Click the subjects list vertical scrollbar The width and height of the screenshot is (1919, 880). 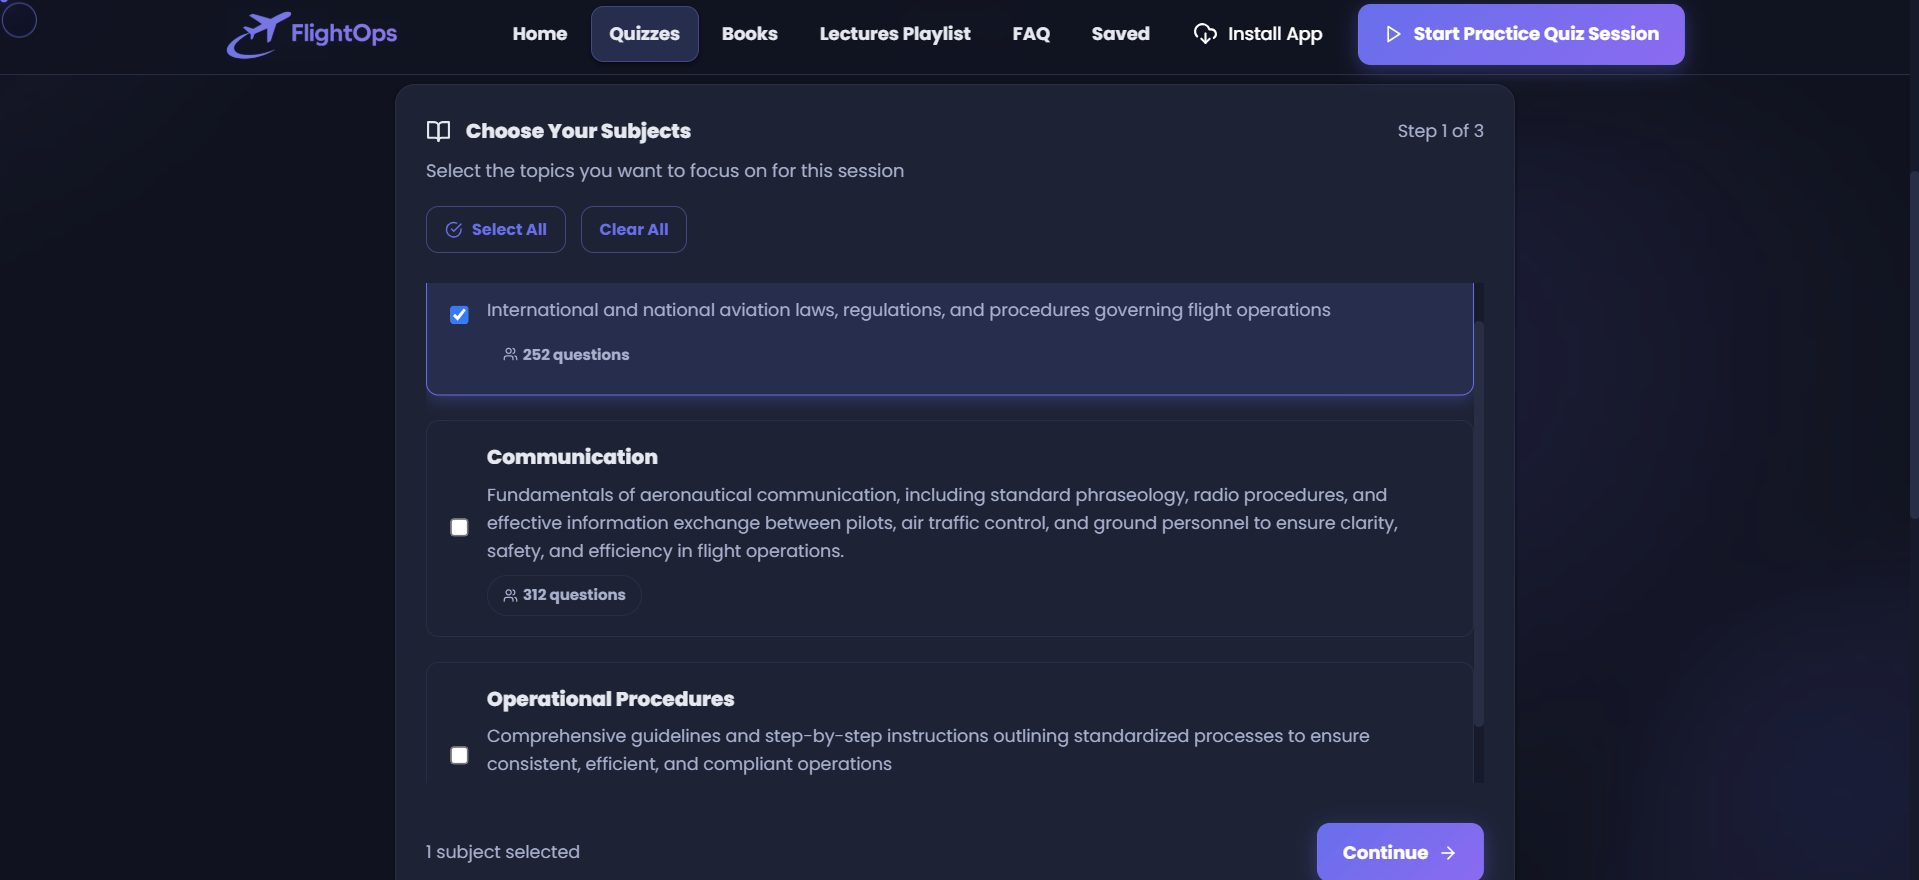[1479, 520]
